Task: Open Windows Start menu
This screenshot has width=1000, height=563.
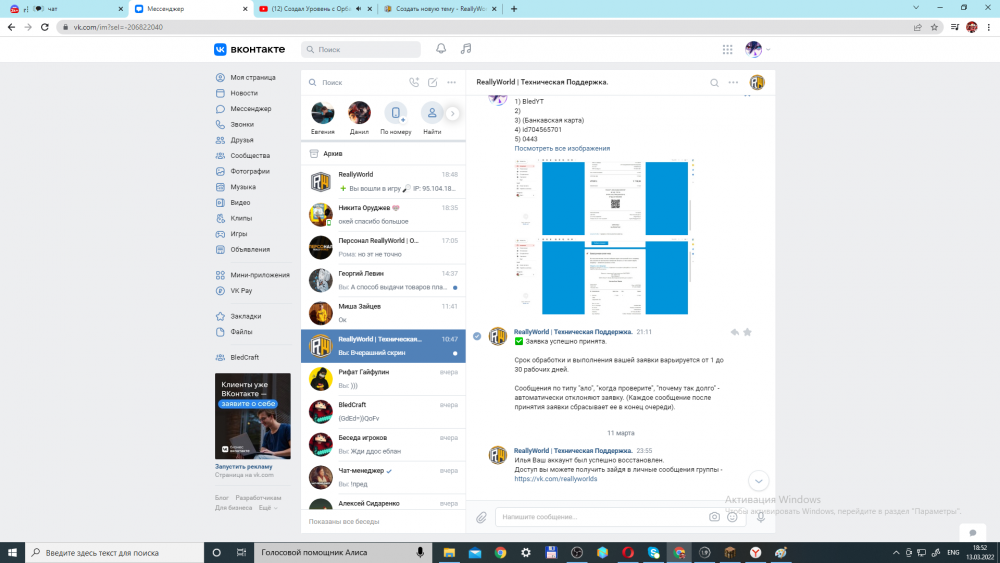Action: [x=12, y=553]
